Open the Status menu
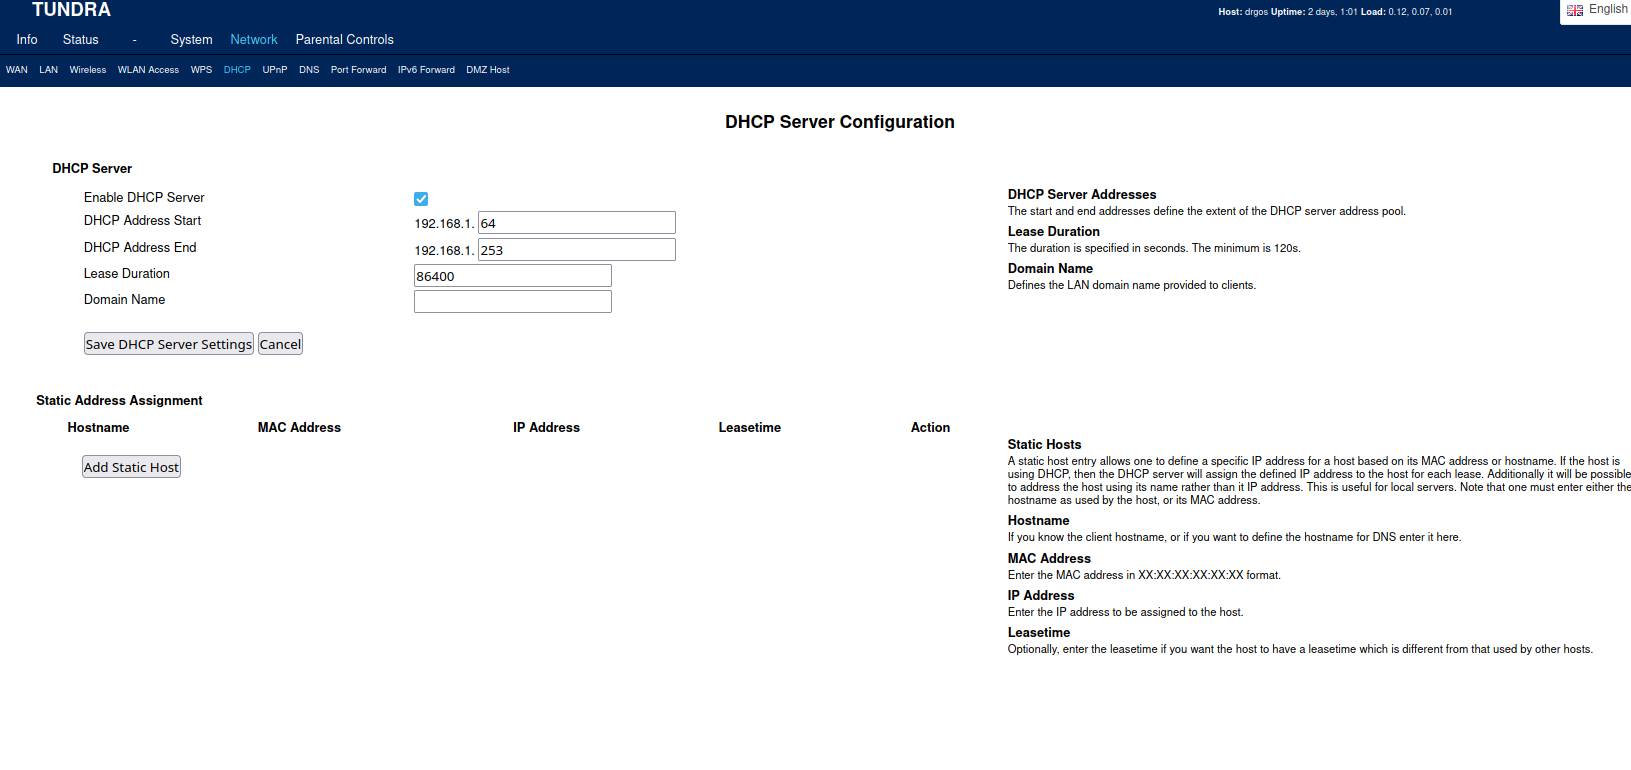The height and width of the screenshot is (770, 1631). [81, 40]
